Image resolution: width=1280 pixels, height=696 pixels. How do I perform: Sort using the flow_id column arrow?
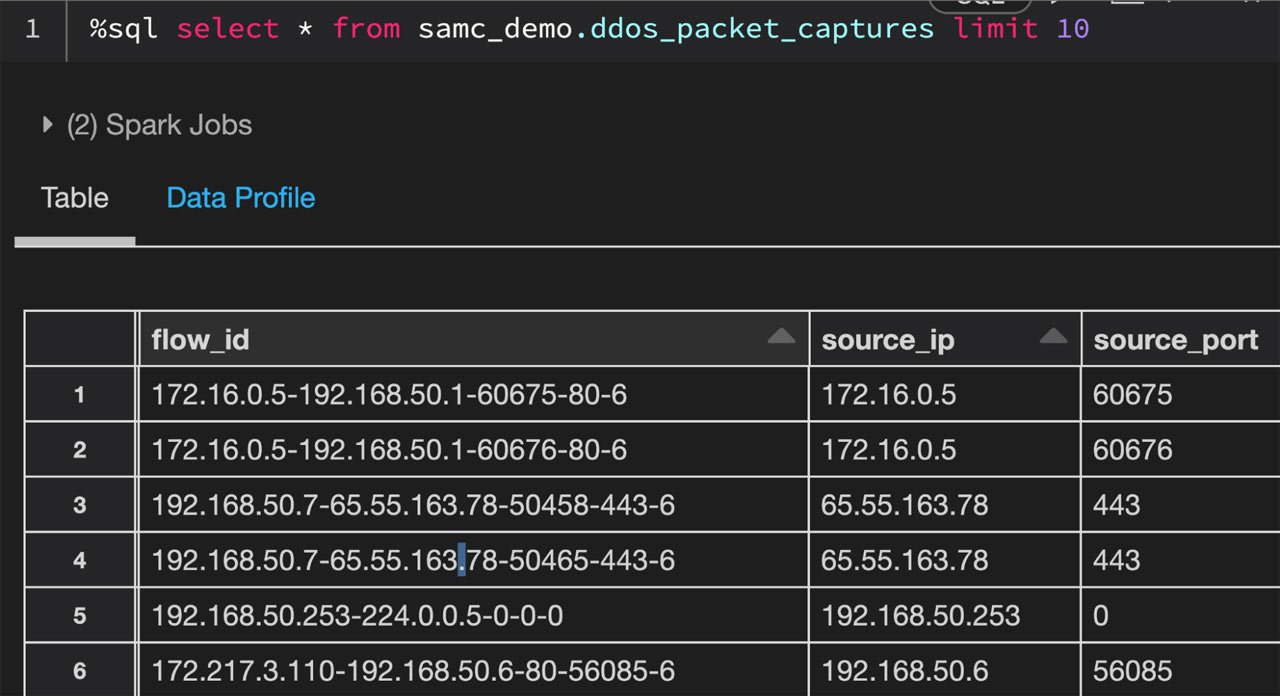(781, 337)
